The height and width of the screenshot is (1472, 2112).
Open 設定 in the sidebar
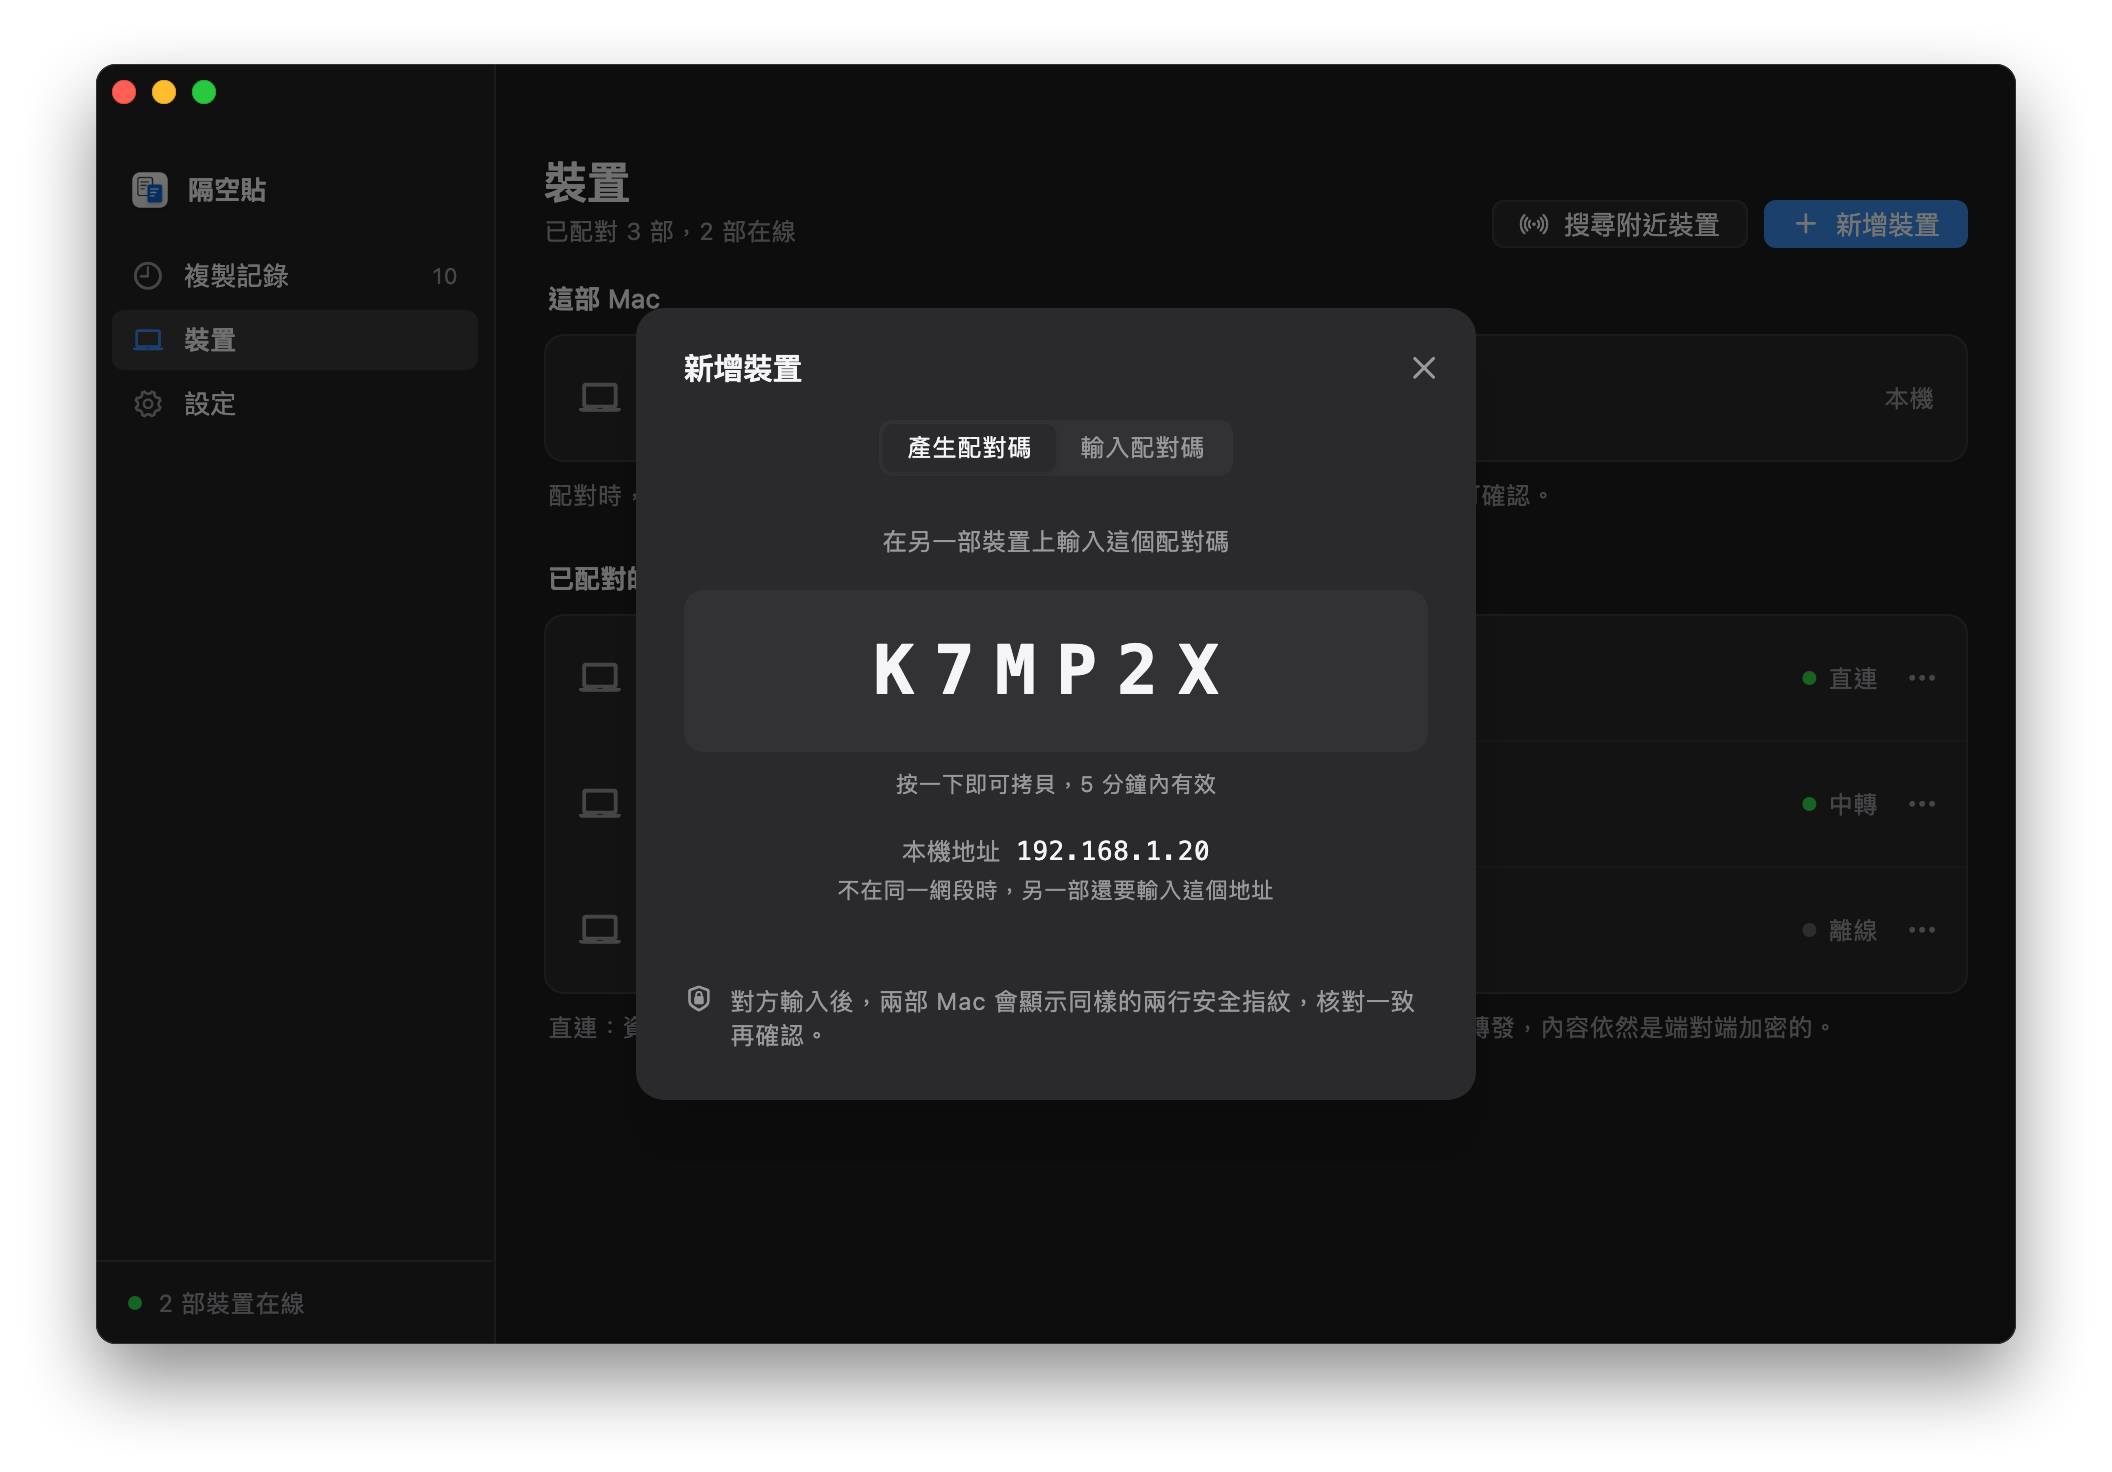(x=295, y=404)
